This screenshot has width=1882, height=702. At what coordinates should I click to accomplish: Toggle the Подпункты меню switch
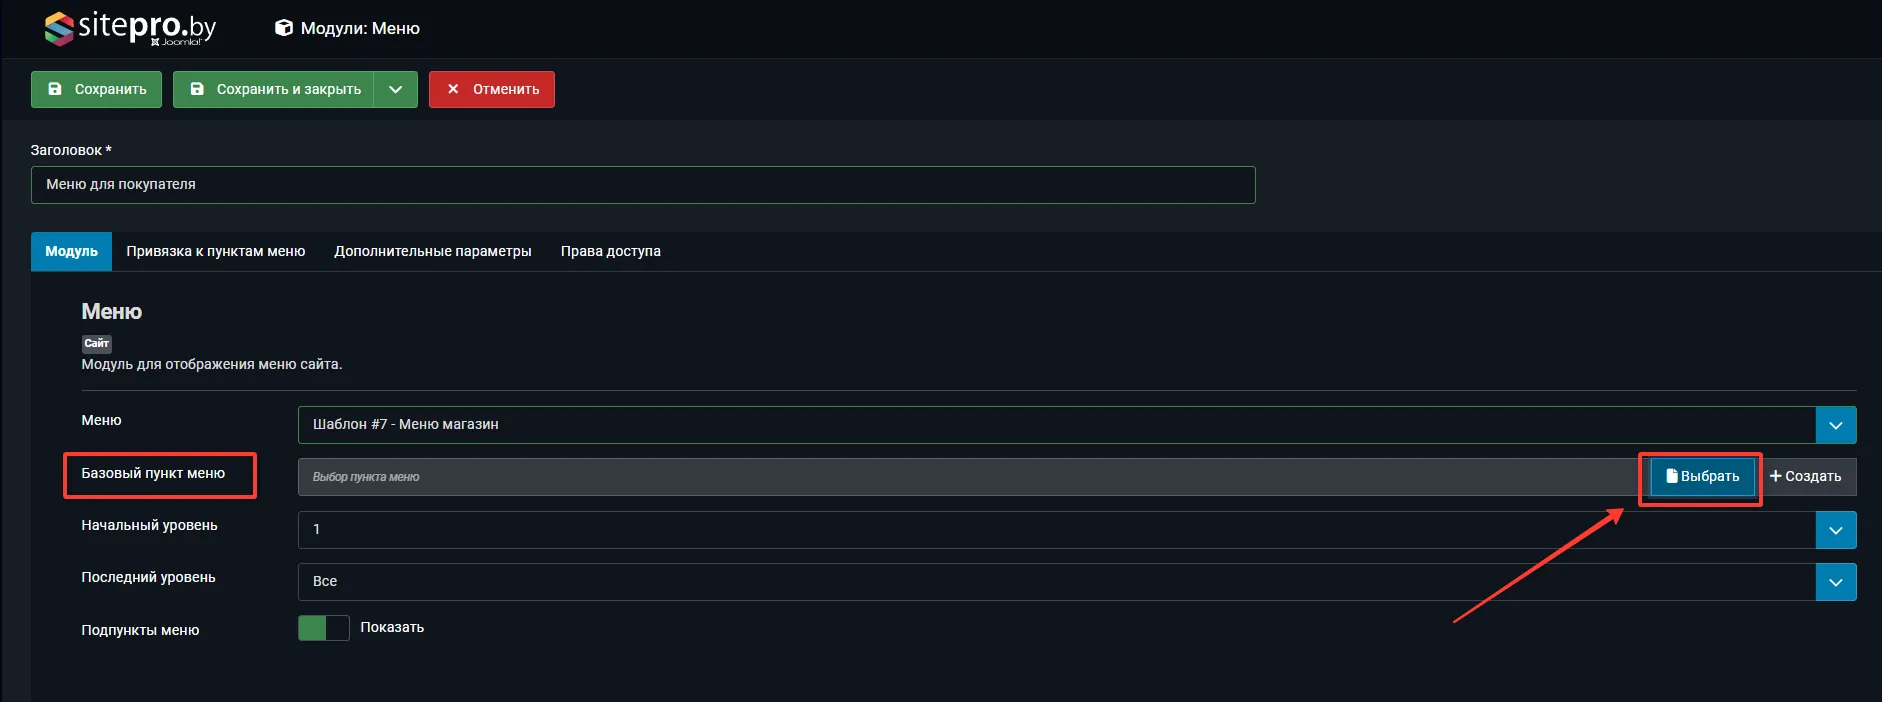[323, 628]
